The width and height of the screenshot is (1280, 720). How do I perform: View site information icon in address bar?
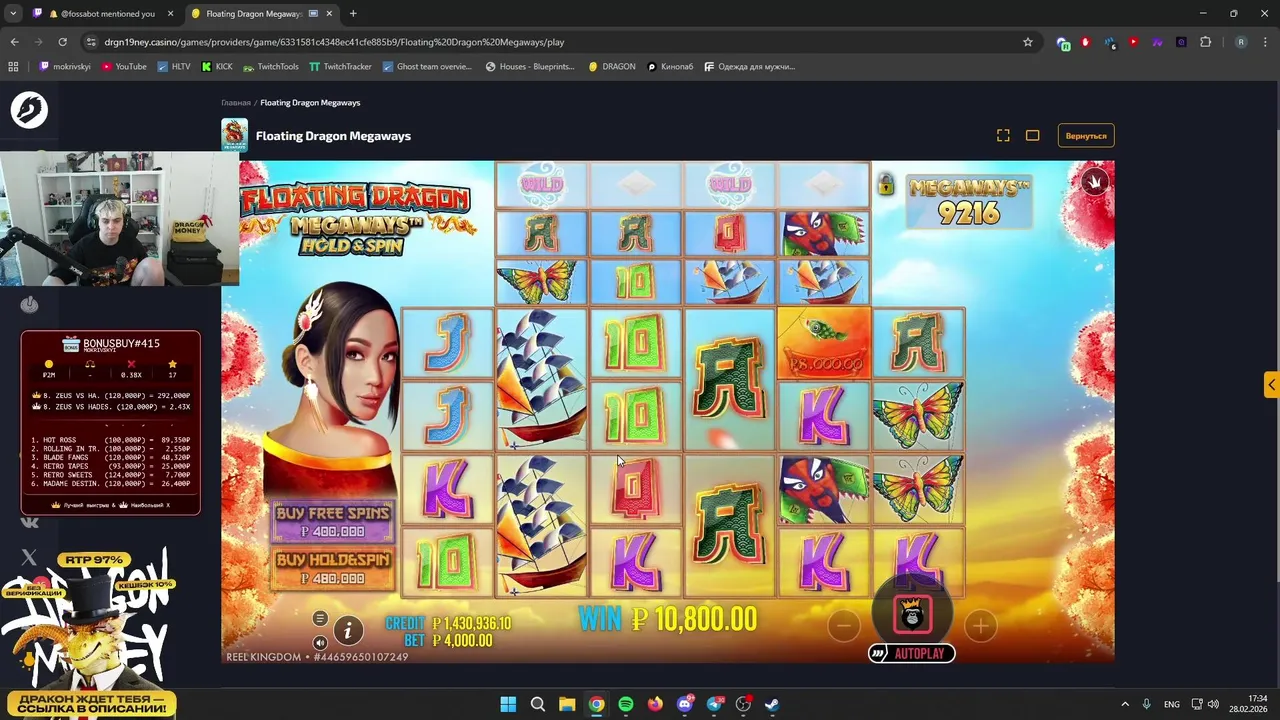click(91, 42)
